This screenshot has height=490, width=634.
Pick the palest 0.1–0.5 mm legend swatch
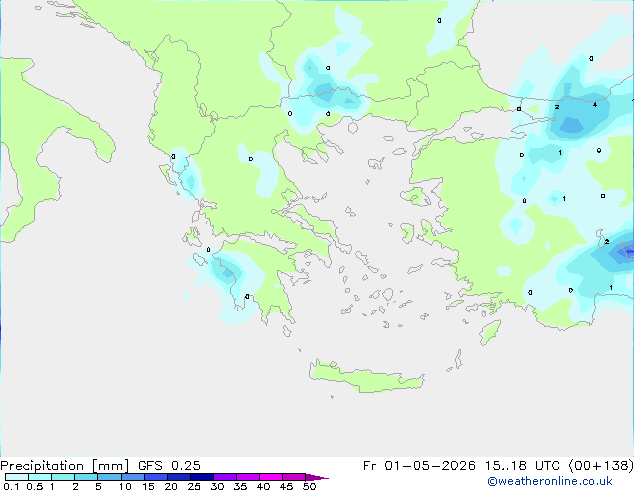[17, 477]
